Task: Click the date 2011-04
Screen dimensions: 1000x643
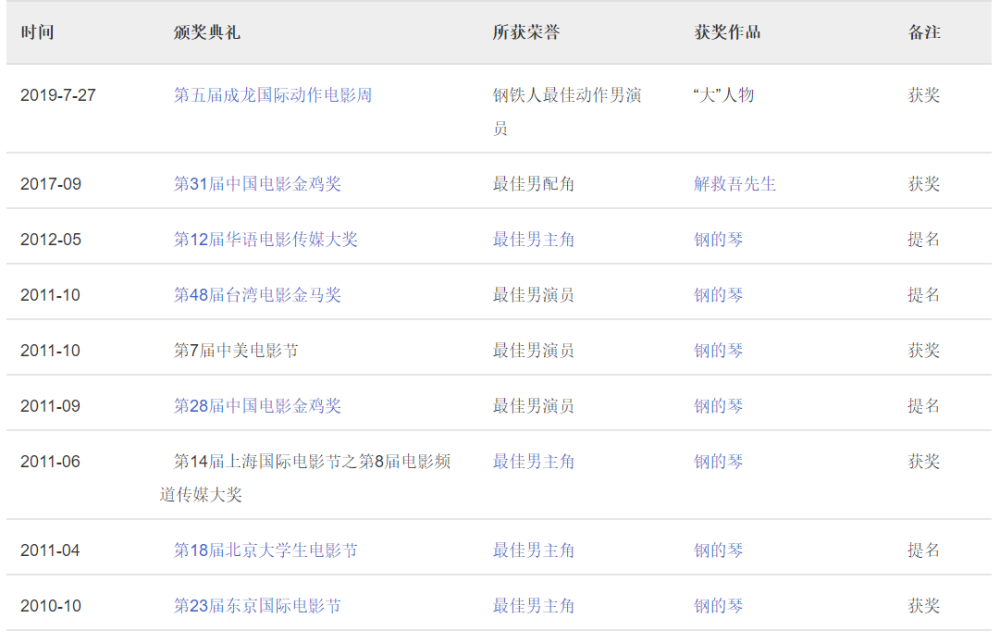Action: pos(50,550)
